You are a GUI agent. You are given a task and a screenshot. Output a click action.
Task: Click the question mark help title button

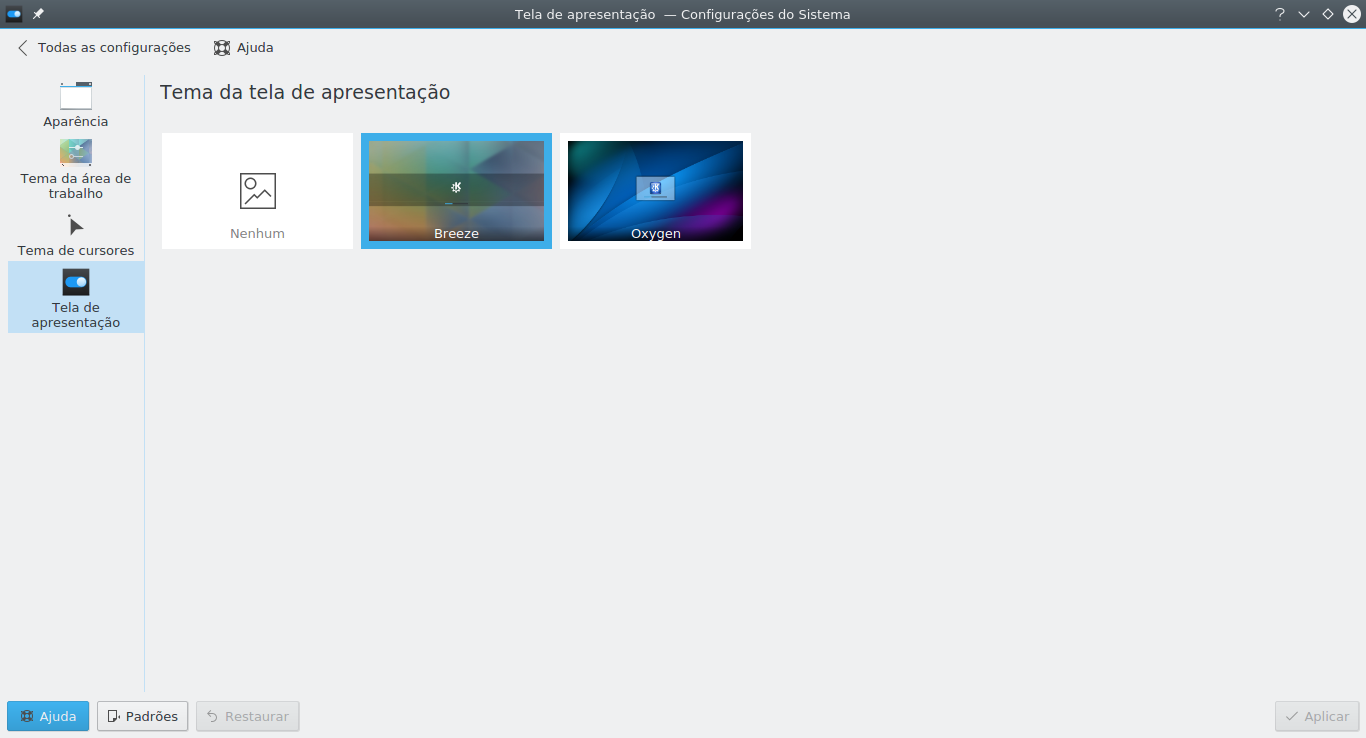[x=1279, y=14]
